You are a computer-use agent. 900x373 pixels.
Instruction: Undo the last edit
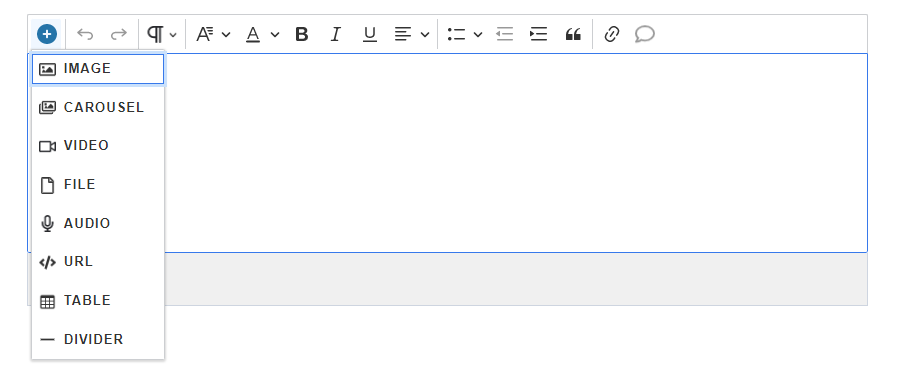pyautogui.click(x=85, y=34)
